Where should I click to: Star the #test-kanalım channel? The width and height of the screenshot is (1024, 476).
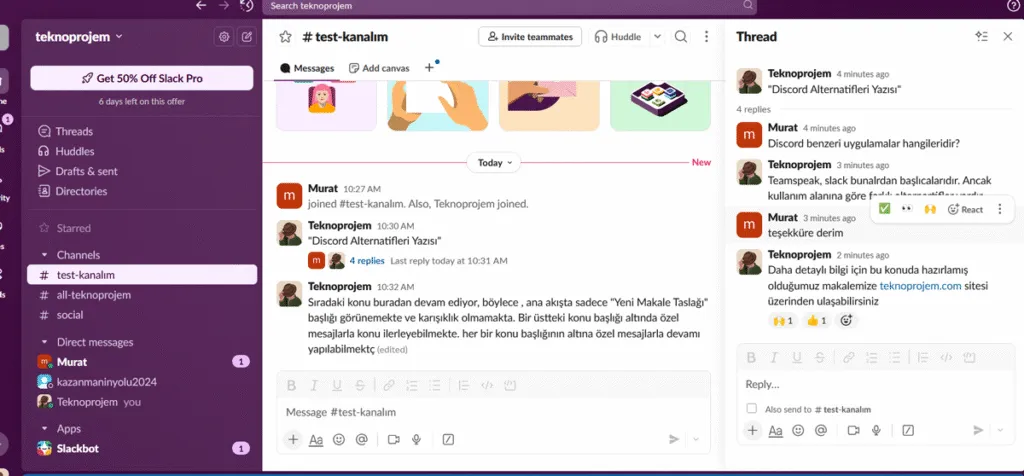[x=285, y=37]
